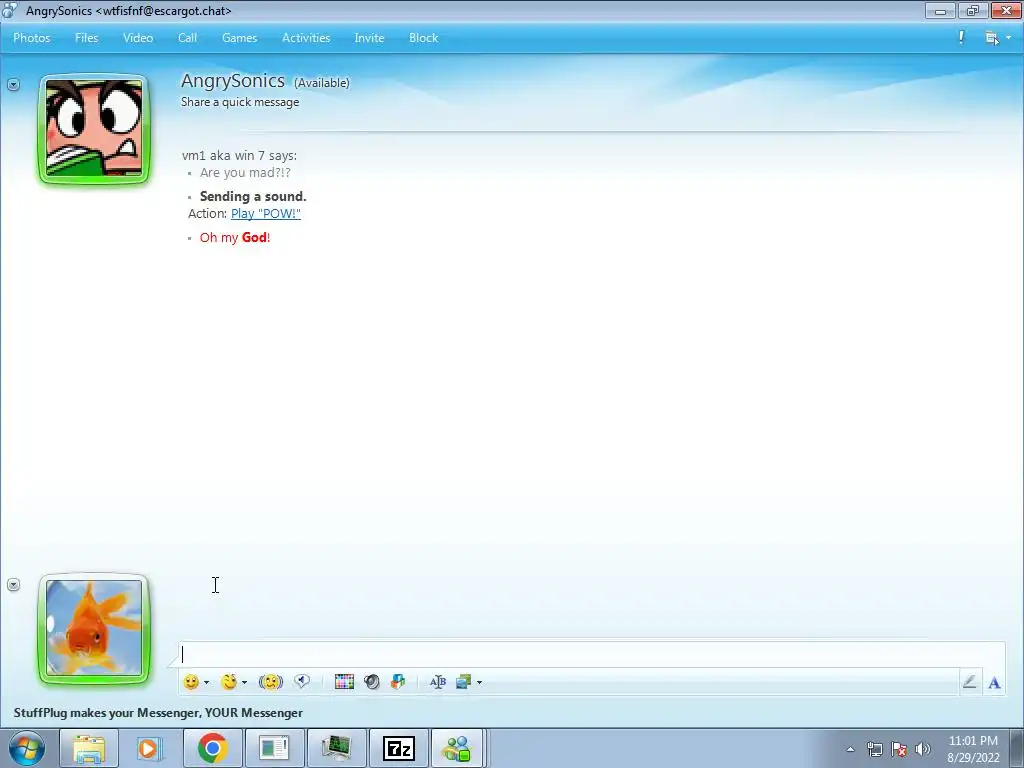Screen dimensions: 1024x768
Task: Open the StuffPlug color palette icon
Action: click(344, 682)
